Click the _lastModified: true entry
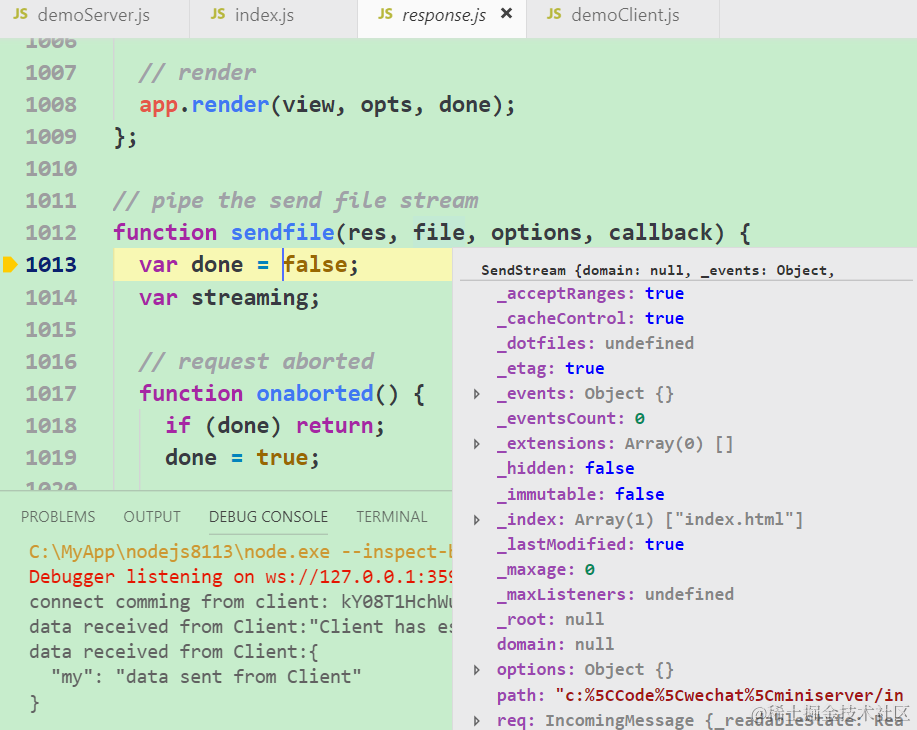The width and height of the screenshot is (917, 730). point(590,545)
